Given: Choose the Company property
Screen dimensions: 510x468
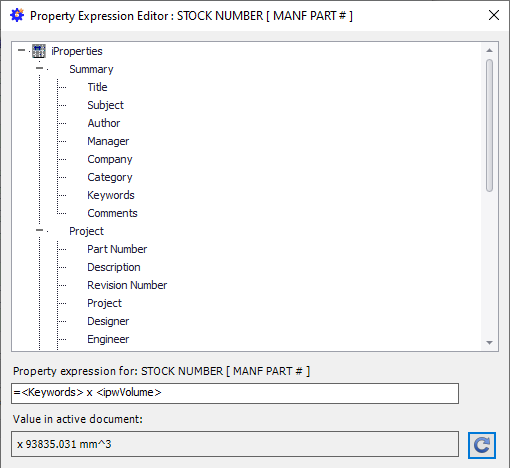Looking at the screenshot, I should (x=110, y=159).
